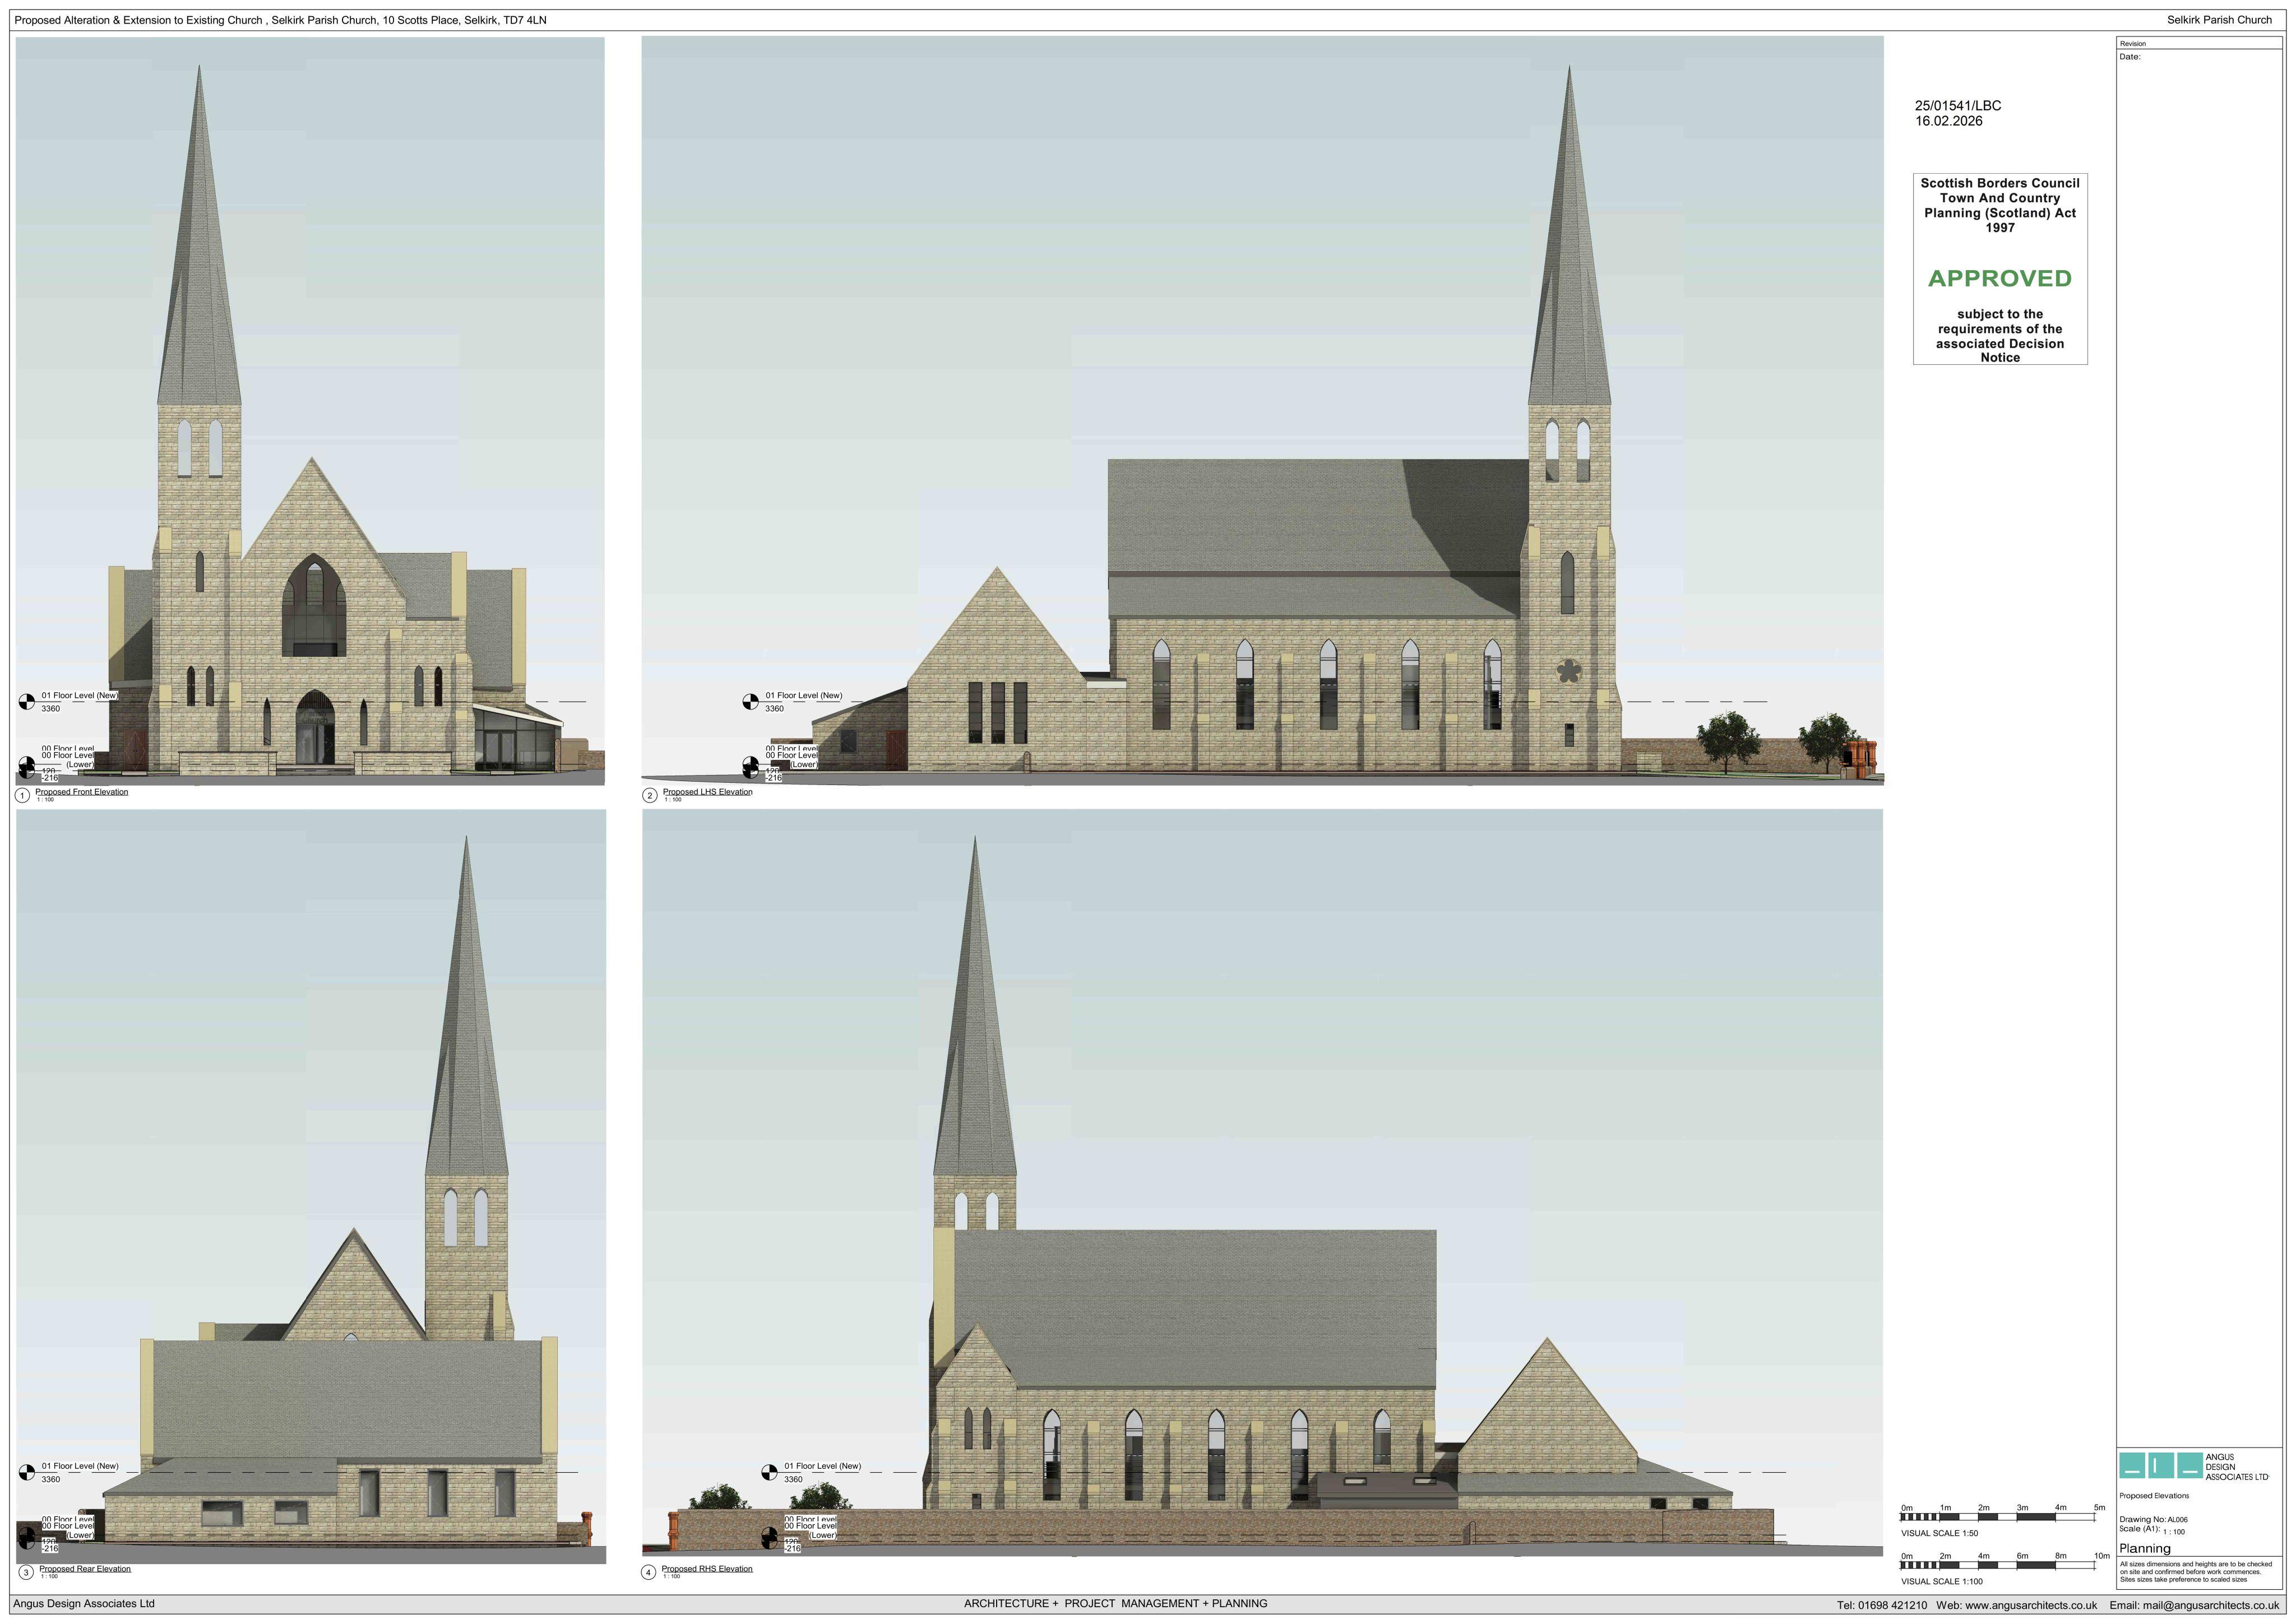The image size is (2296, 1624).
Task: Click the Visual Scale 1:50 bar
Action: [1998, 1518]
